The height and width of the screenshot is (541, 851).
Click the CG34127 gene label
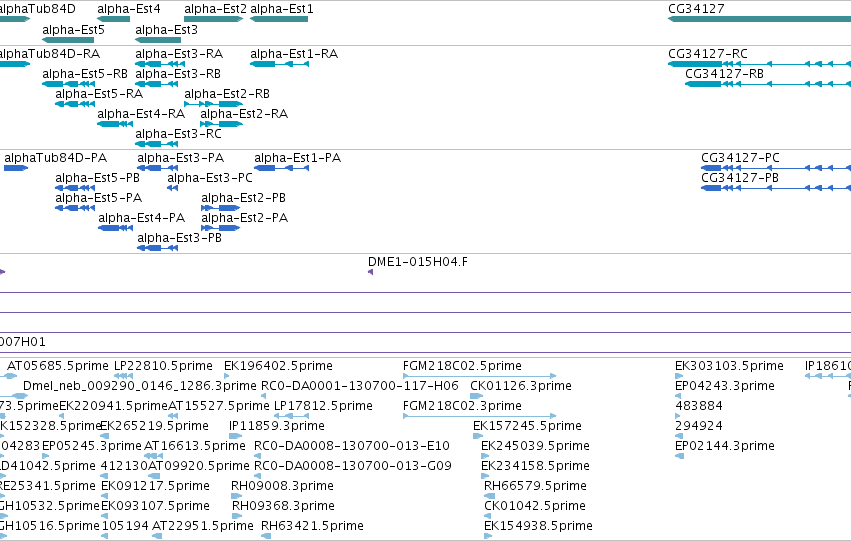click(696, 9)
